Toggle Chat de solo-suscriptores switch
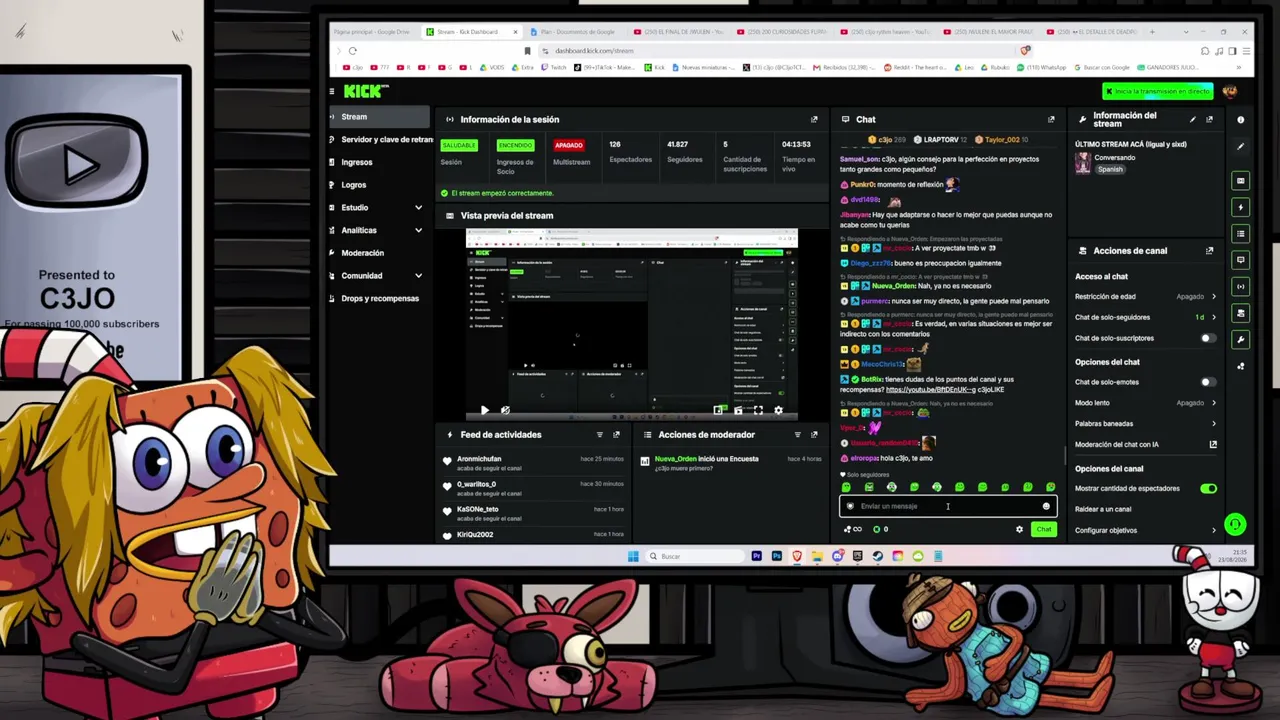The width and height of the screenshot is (1280, 720). 1208,339
